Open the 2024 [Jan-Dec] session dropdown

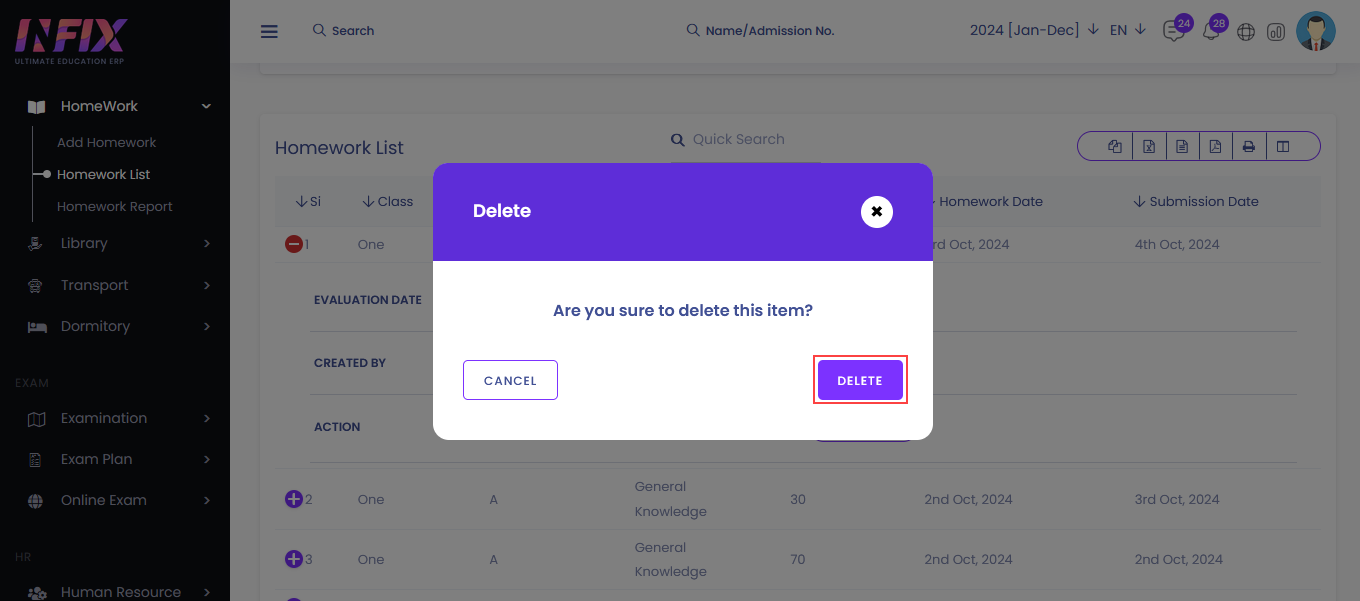[x=1034, y=30]
